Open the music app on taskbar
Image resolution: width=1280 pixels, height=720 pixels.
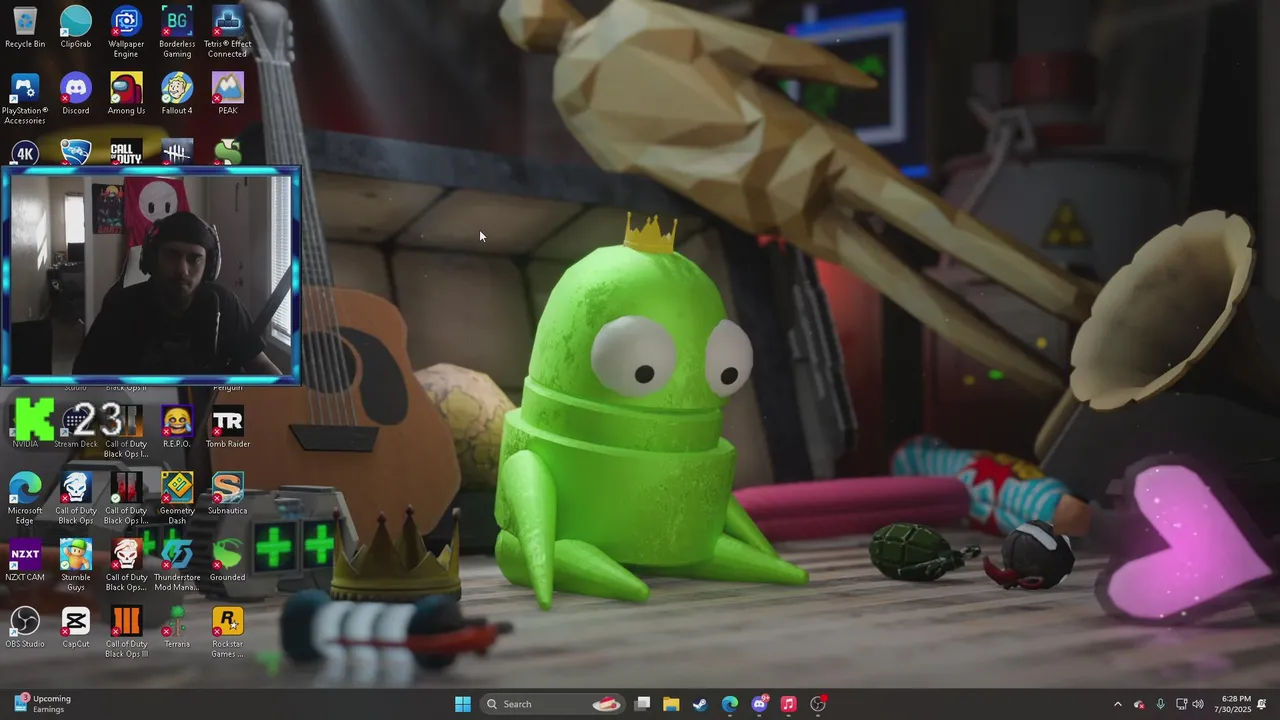pos(788,704)
